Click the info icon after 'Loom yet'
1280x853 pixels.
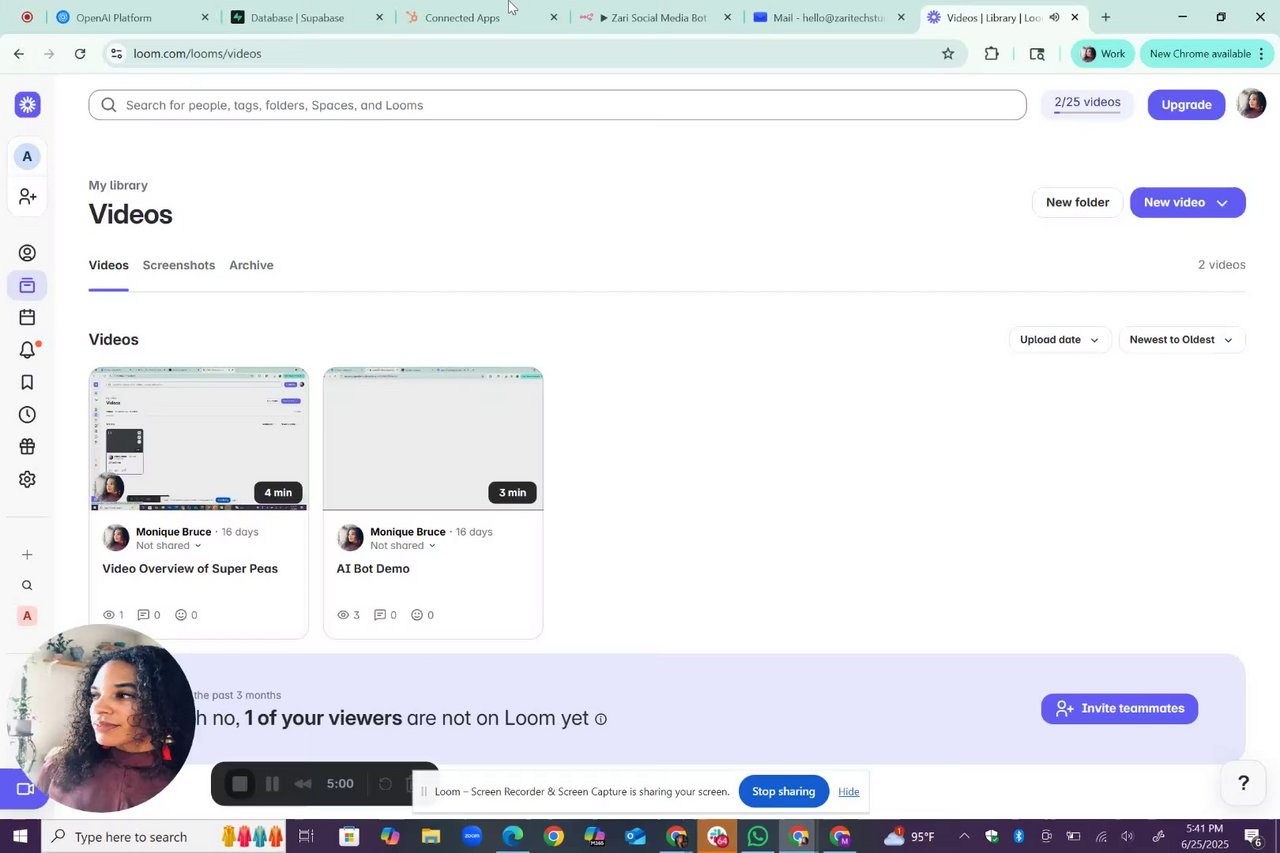pos(601,719)
